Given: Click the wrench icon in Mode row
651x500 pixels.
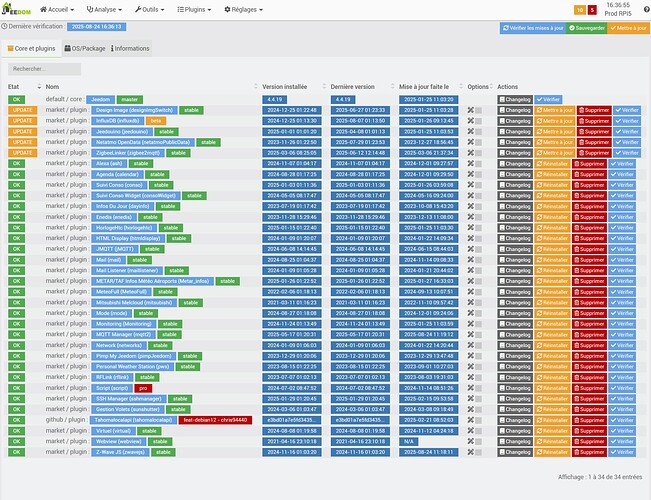Looking at the screenshot, I should click(x=470, y=313).
